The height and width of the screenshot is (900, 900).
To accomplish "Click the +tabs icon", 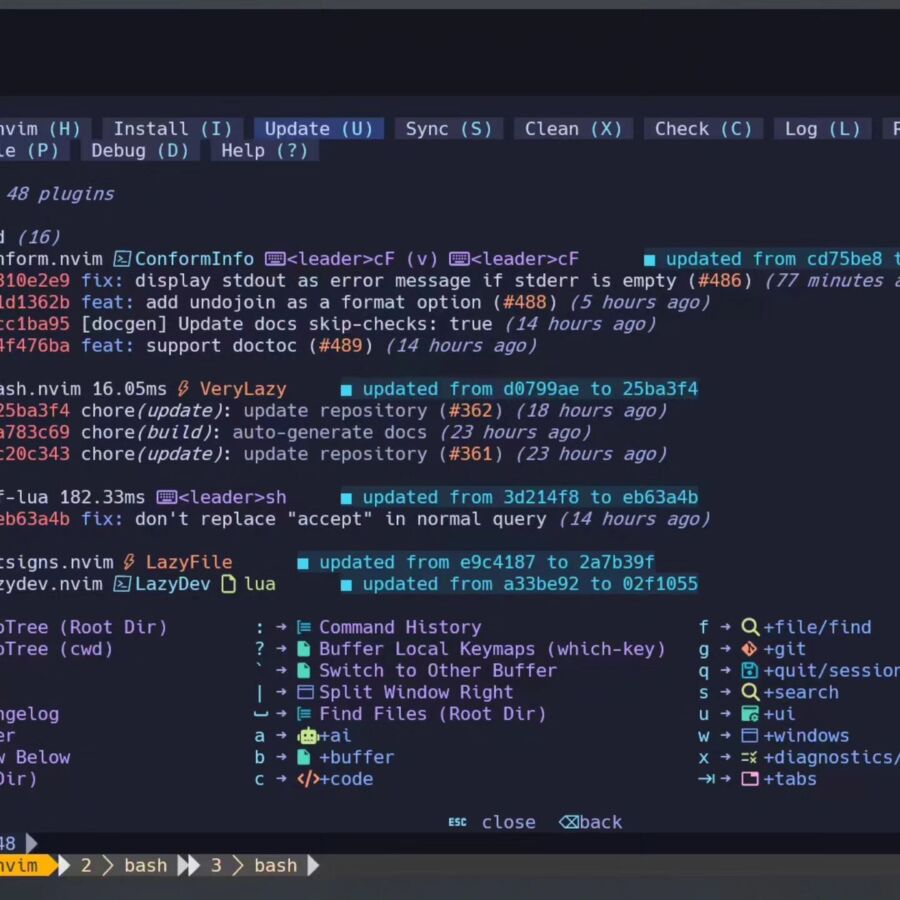I will pyautogui.click(x=750, y=779).
